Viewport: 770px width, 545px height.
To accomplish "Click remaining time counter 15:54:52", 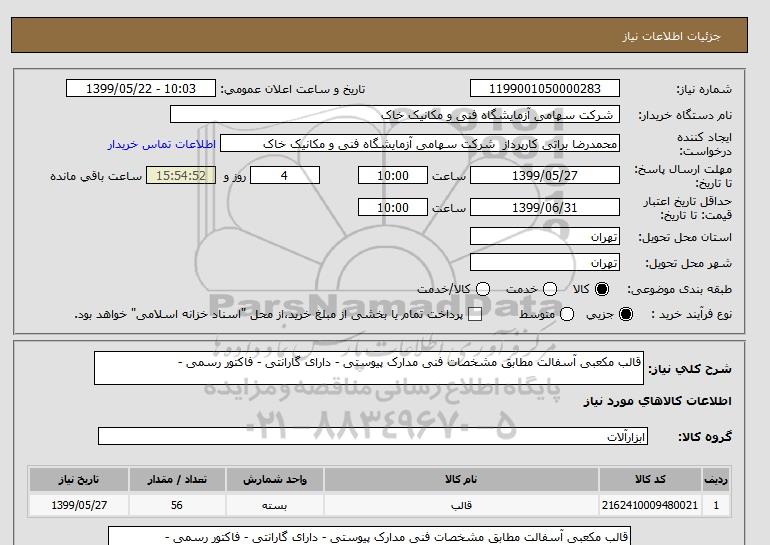I will (181, 175).
